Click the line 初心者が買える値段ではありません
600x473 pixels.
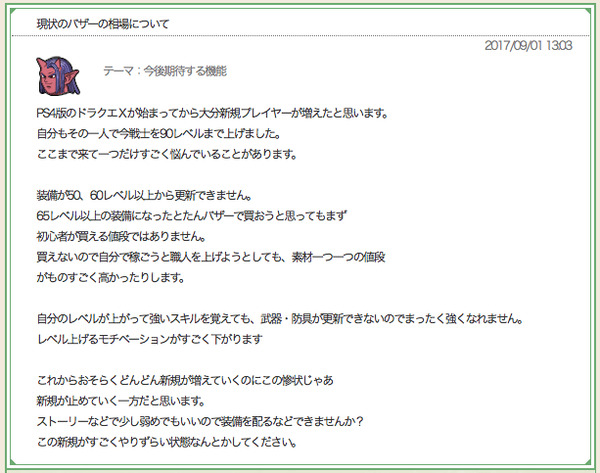(x=121, y=236)
